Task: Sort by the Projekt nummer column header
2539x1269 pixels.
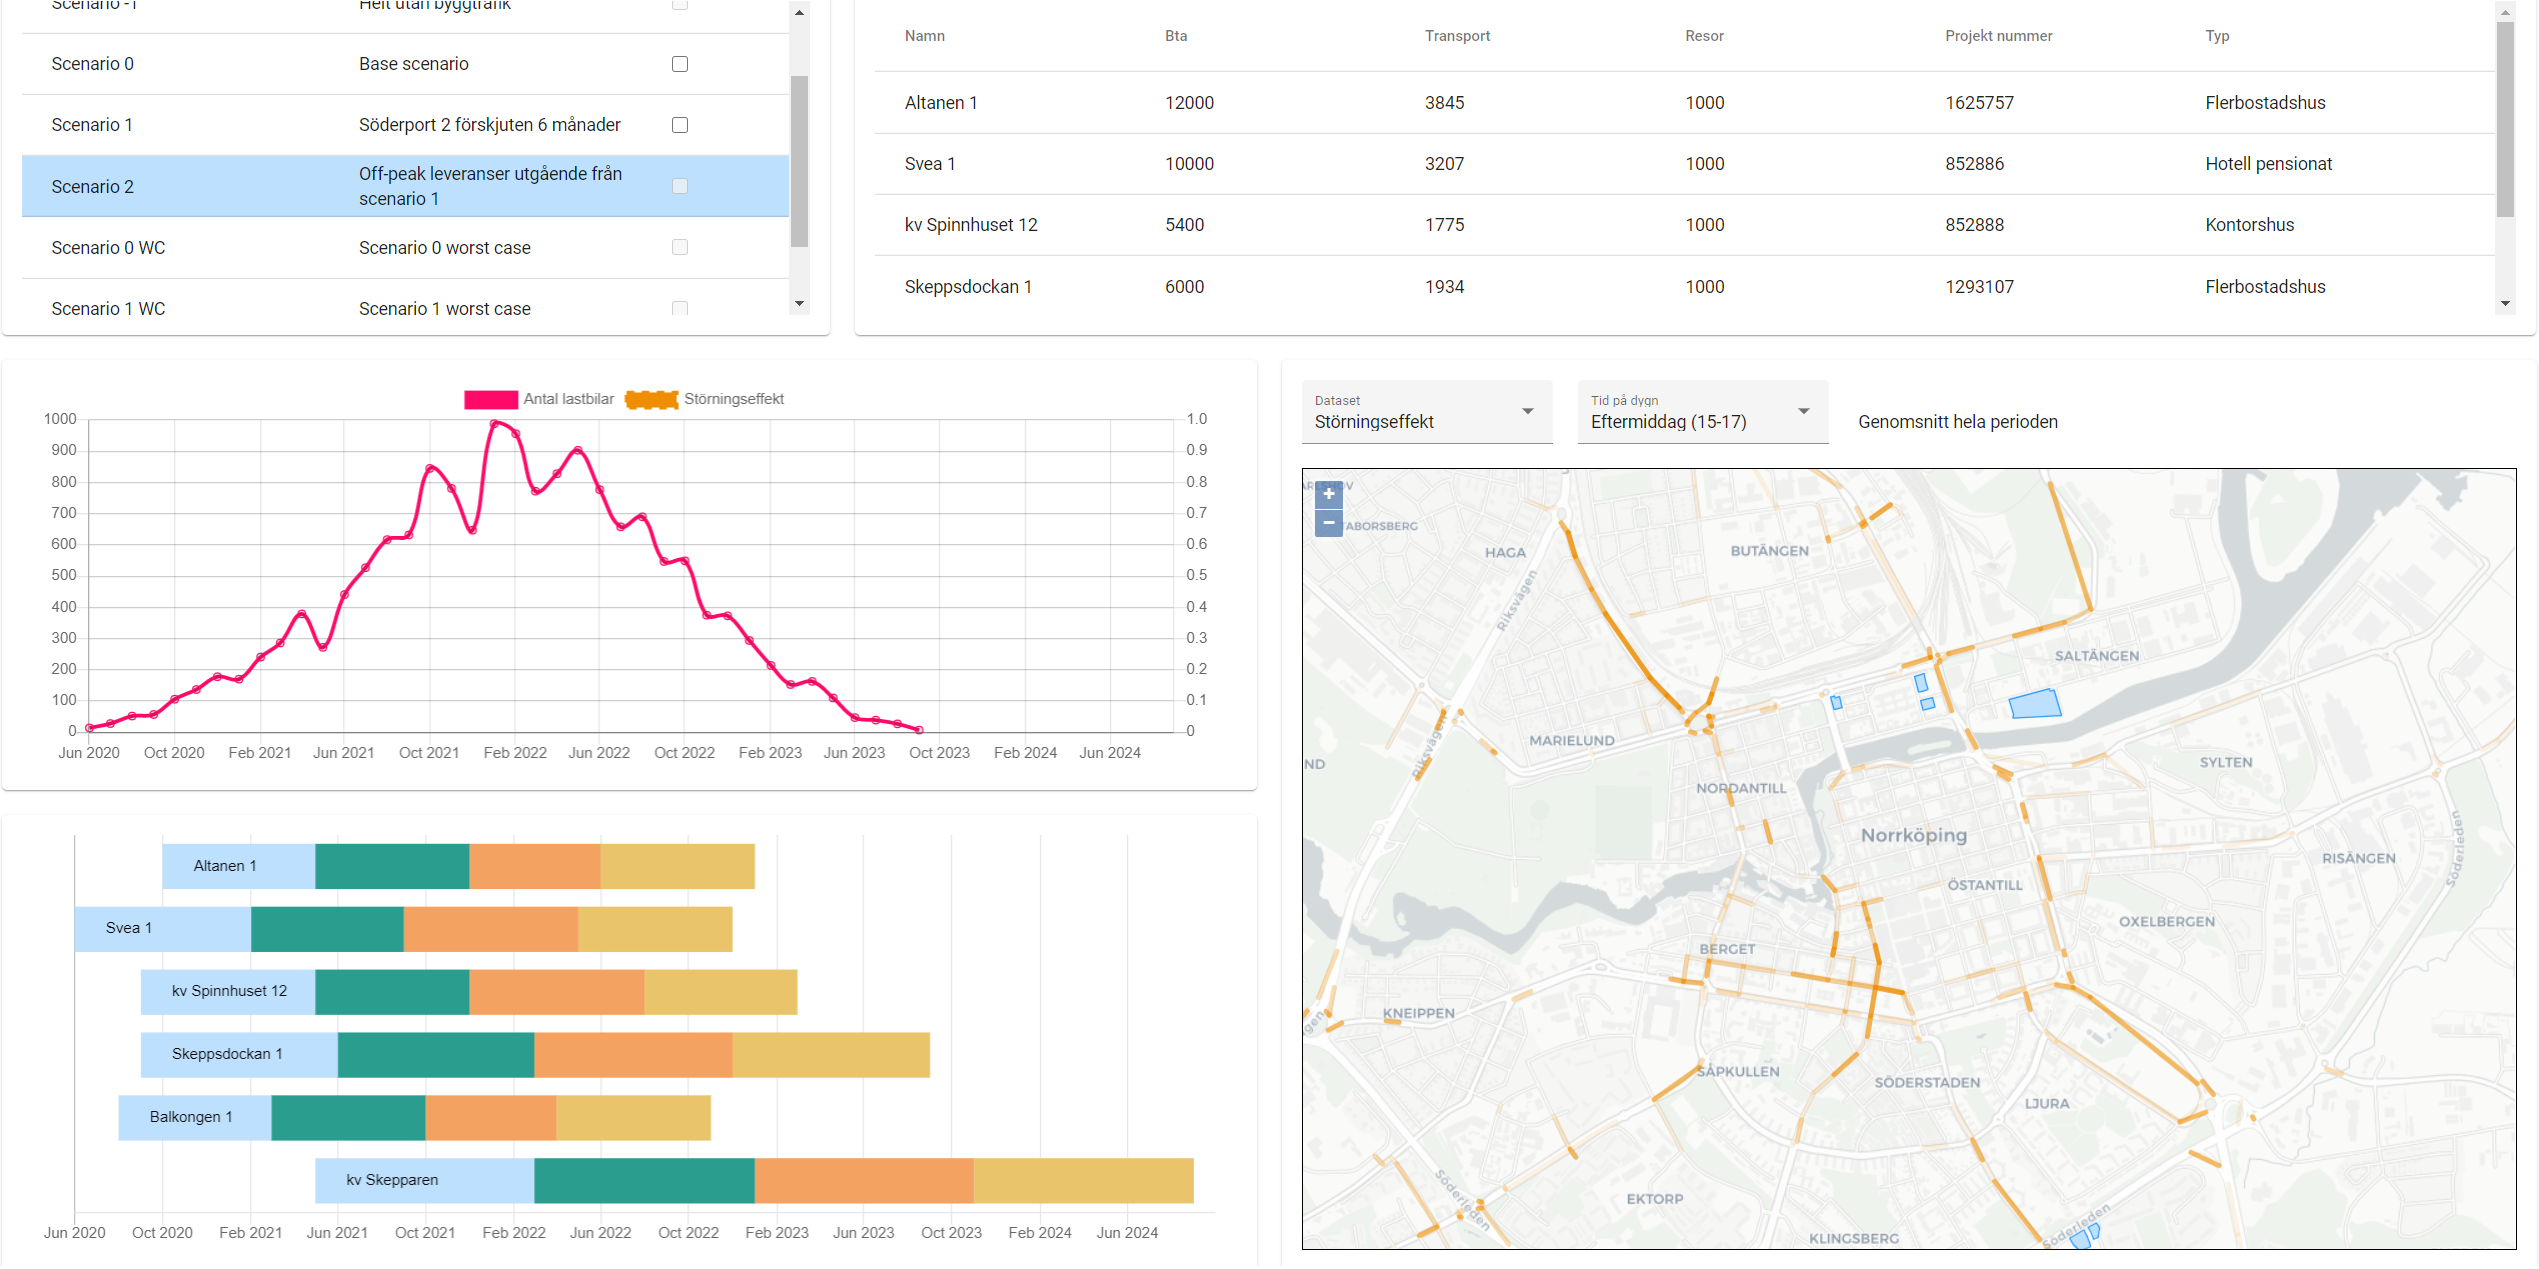Action: click(x=1998, y=36)
